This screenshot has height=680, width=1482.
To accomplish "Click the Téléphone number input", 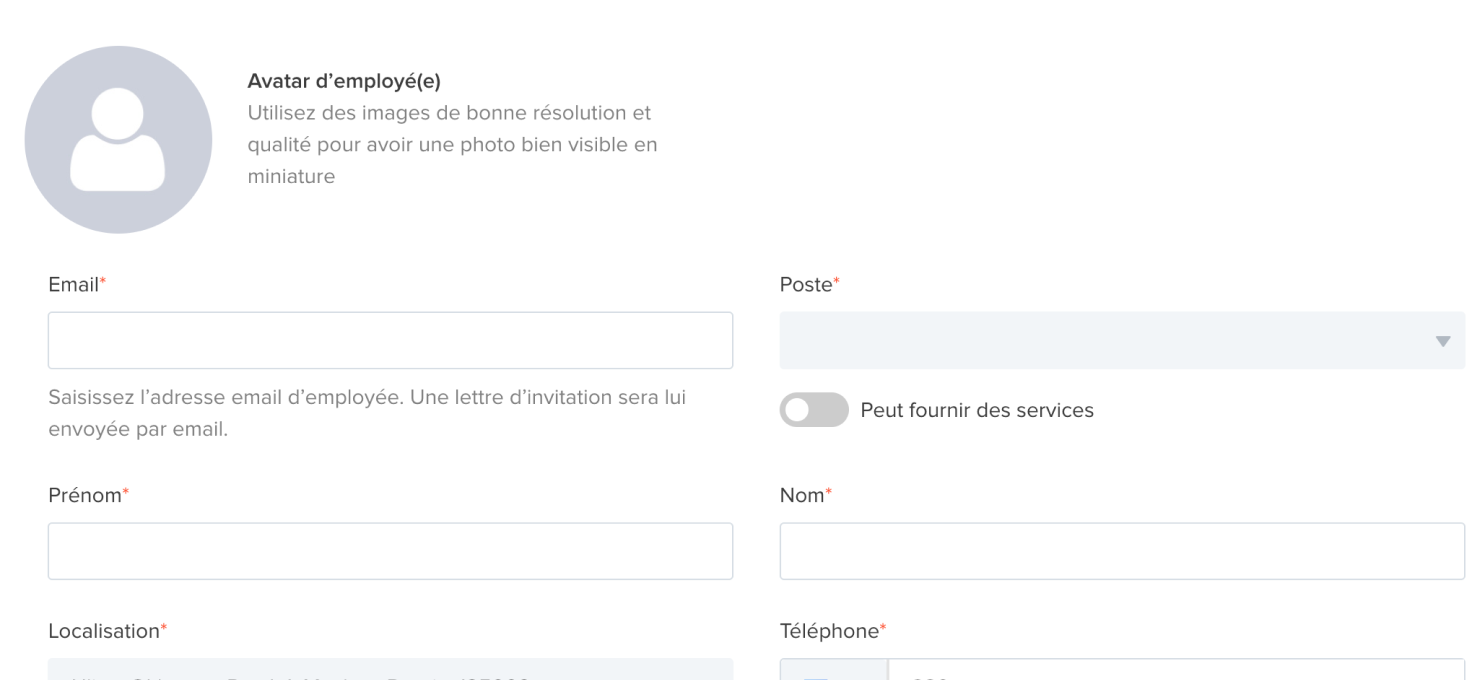I will [x=1176, y=671].
